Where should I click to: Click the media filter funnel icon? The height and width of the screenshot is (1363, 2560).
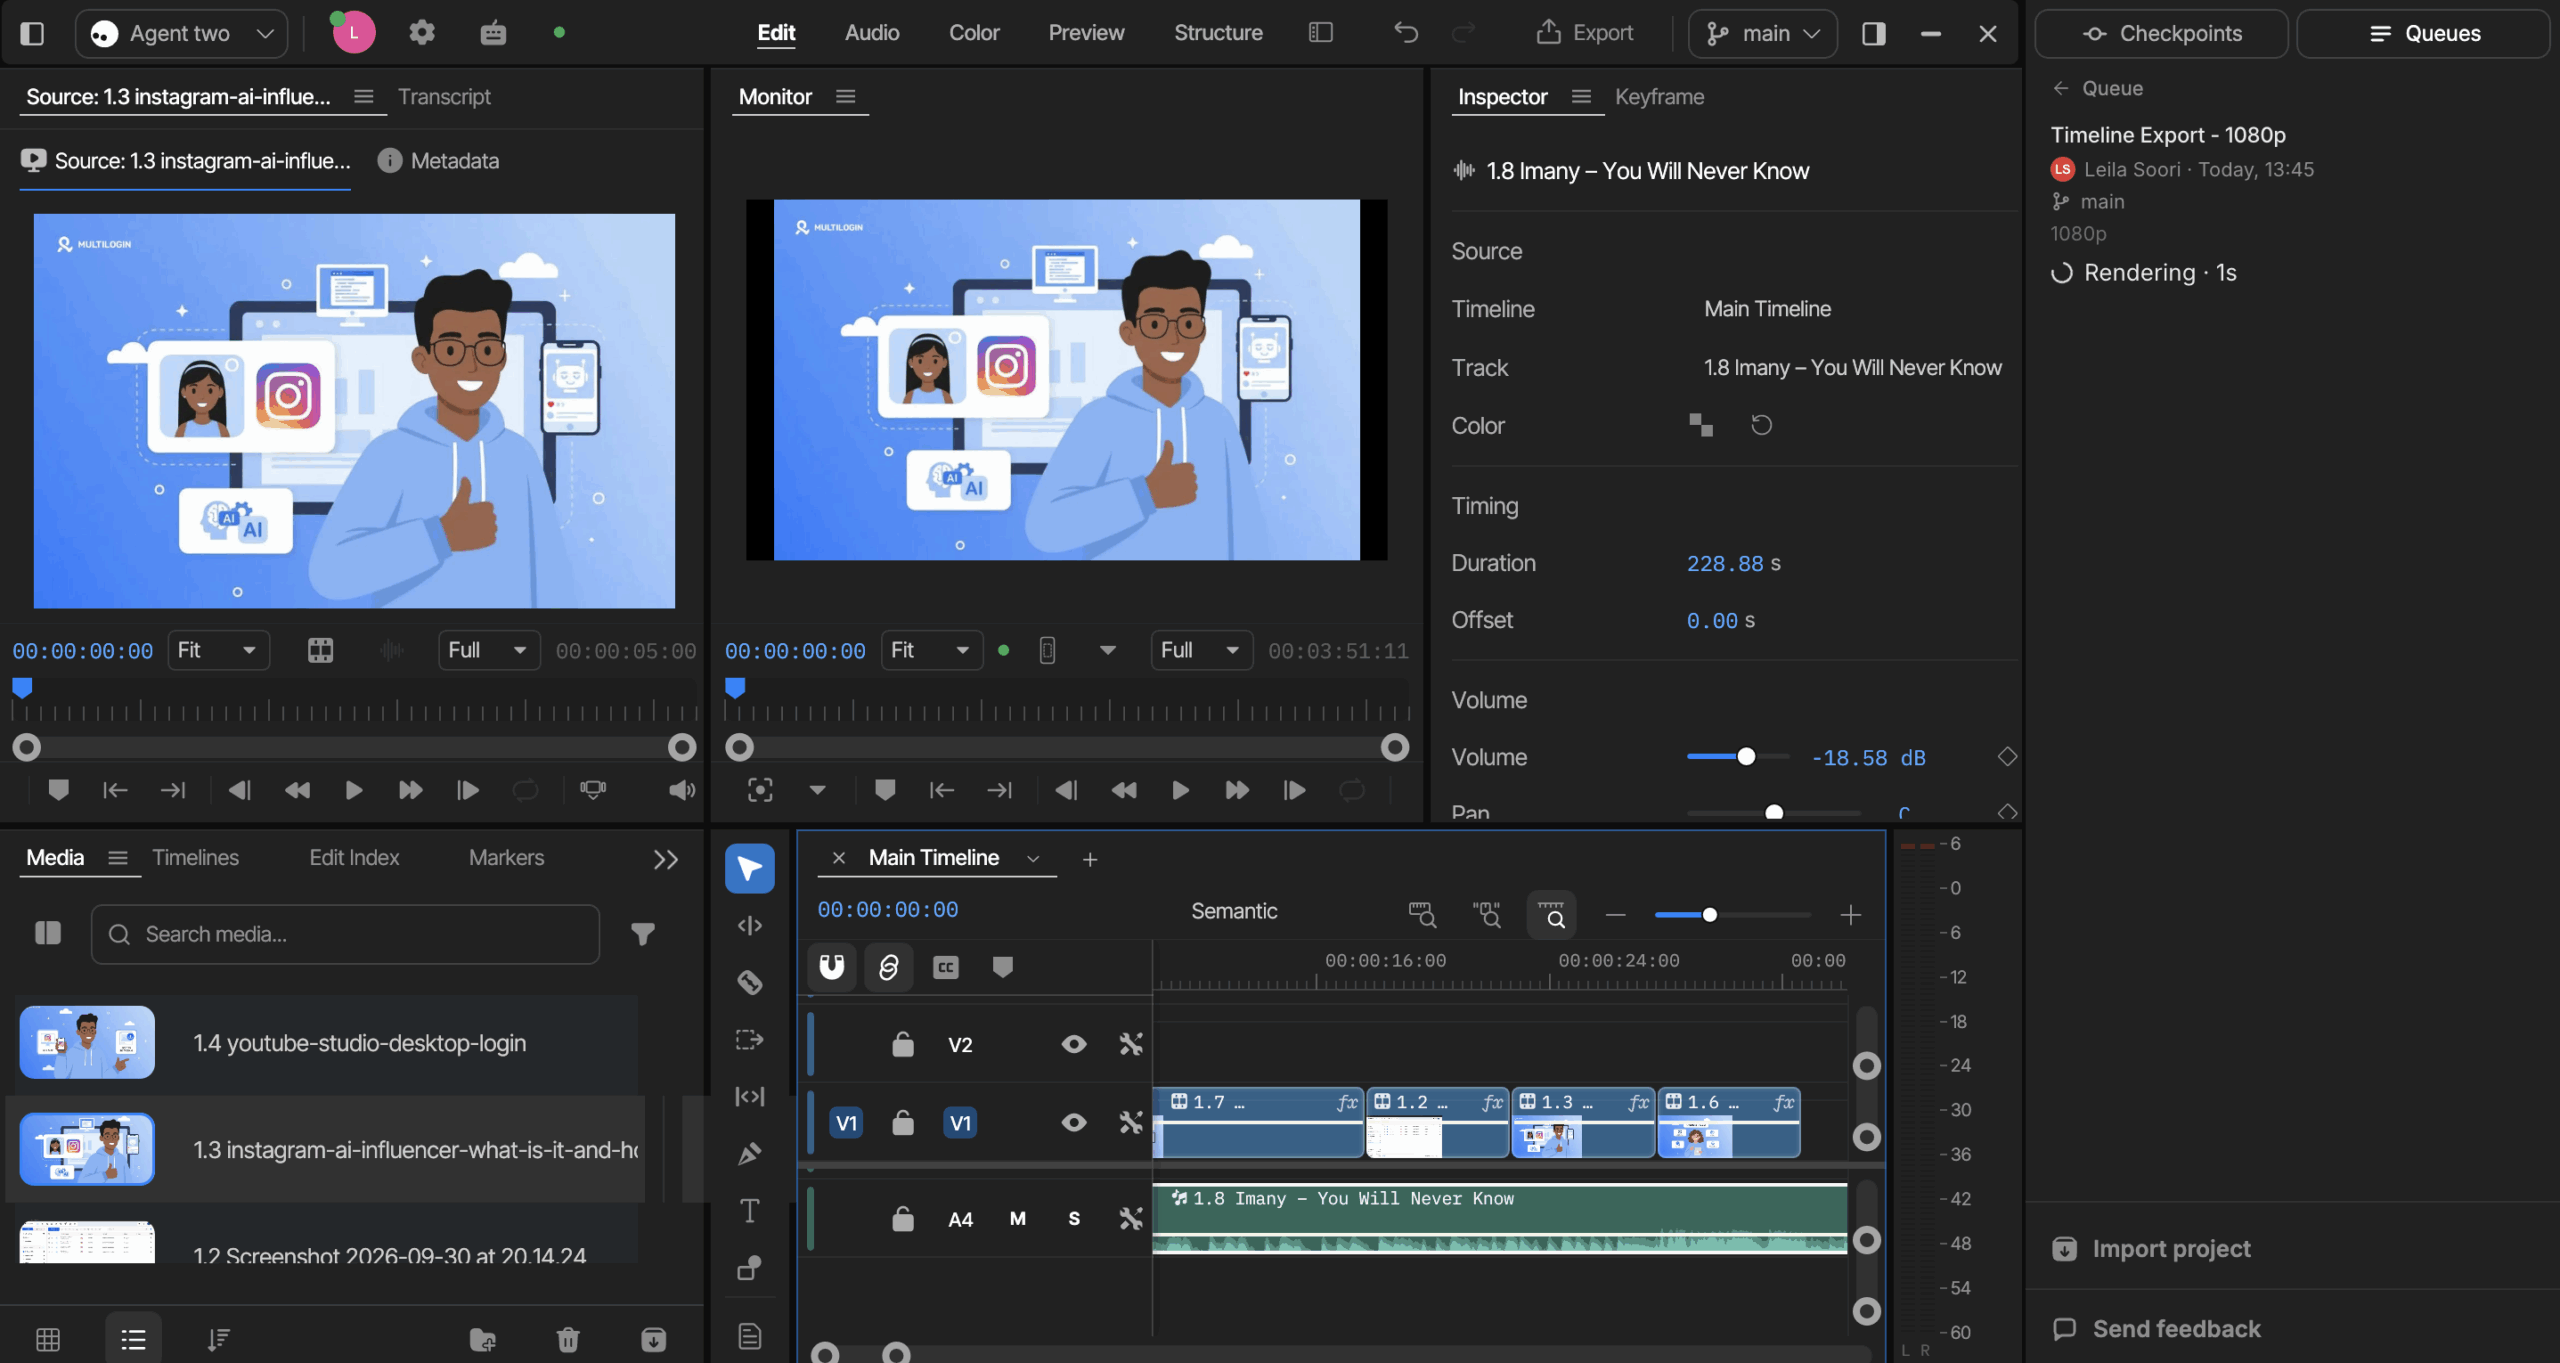point(643,934)
